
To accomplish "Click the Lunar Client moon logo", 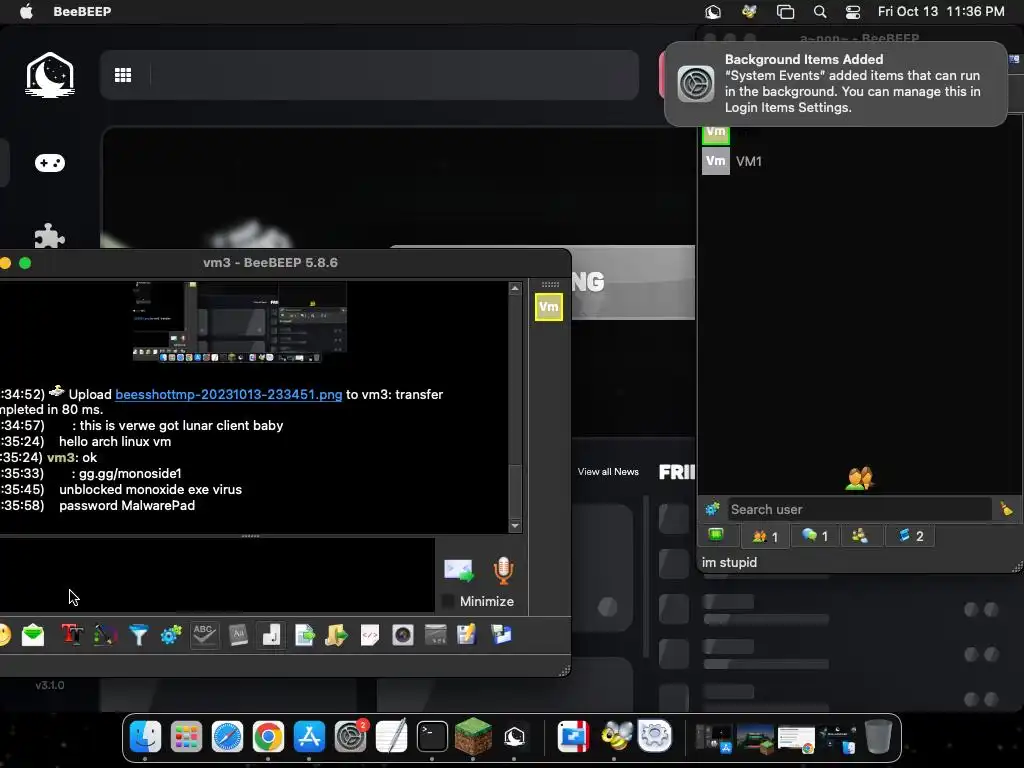I will click(50, 75).
